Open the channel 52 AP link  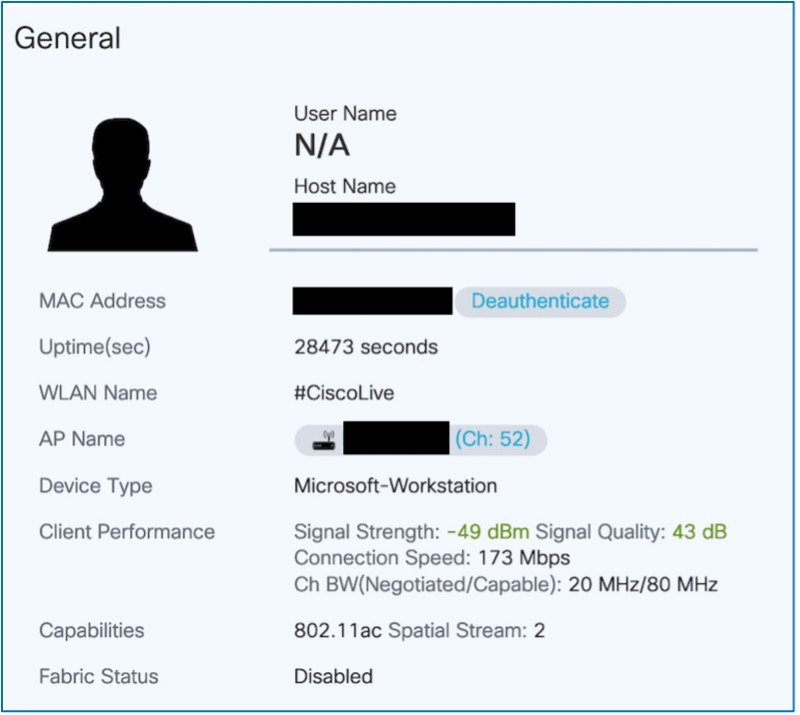492,439
